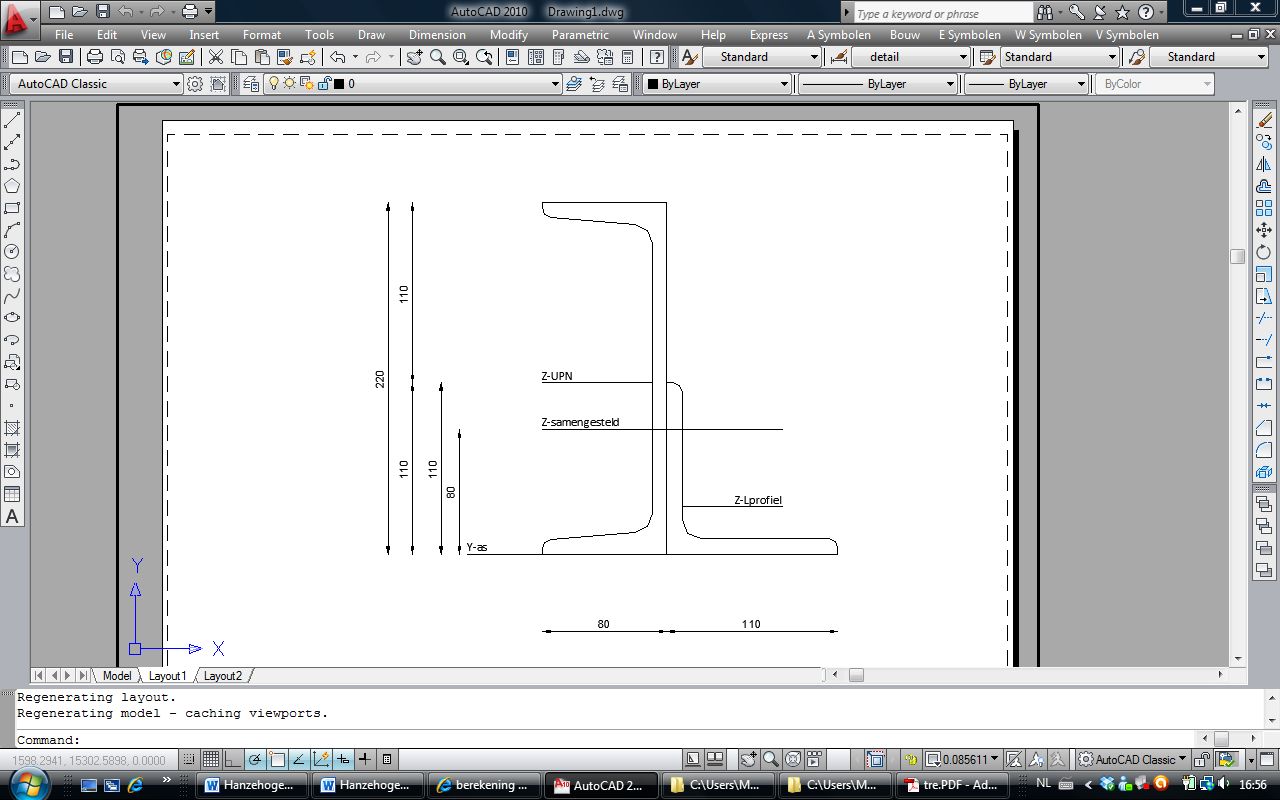1280x800 pixels.
Task: Select the Move modify tool
Action: tap(1264, 230)
